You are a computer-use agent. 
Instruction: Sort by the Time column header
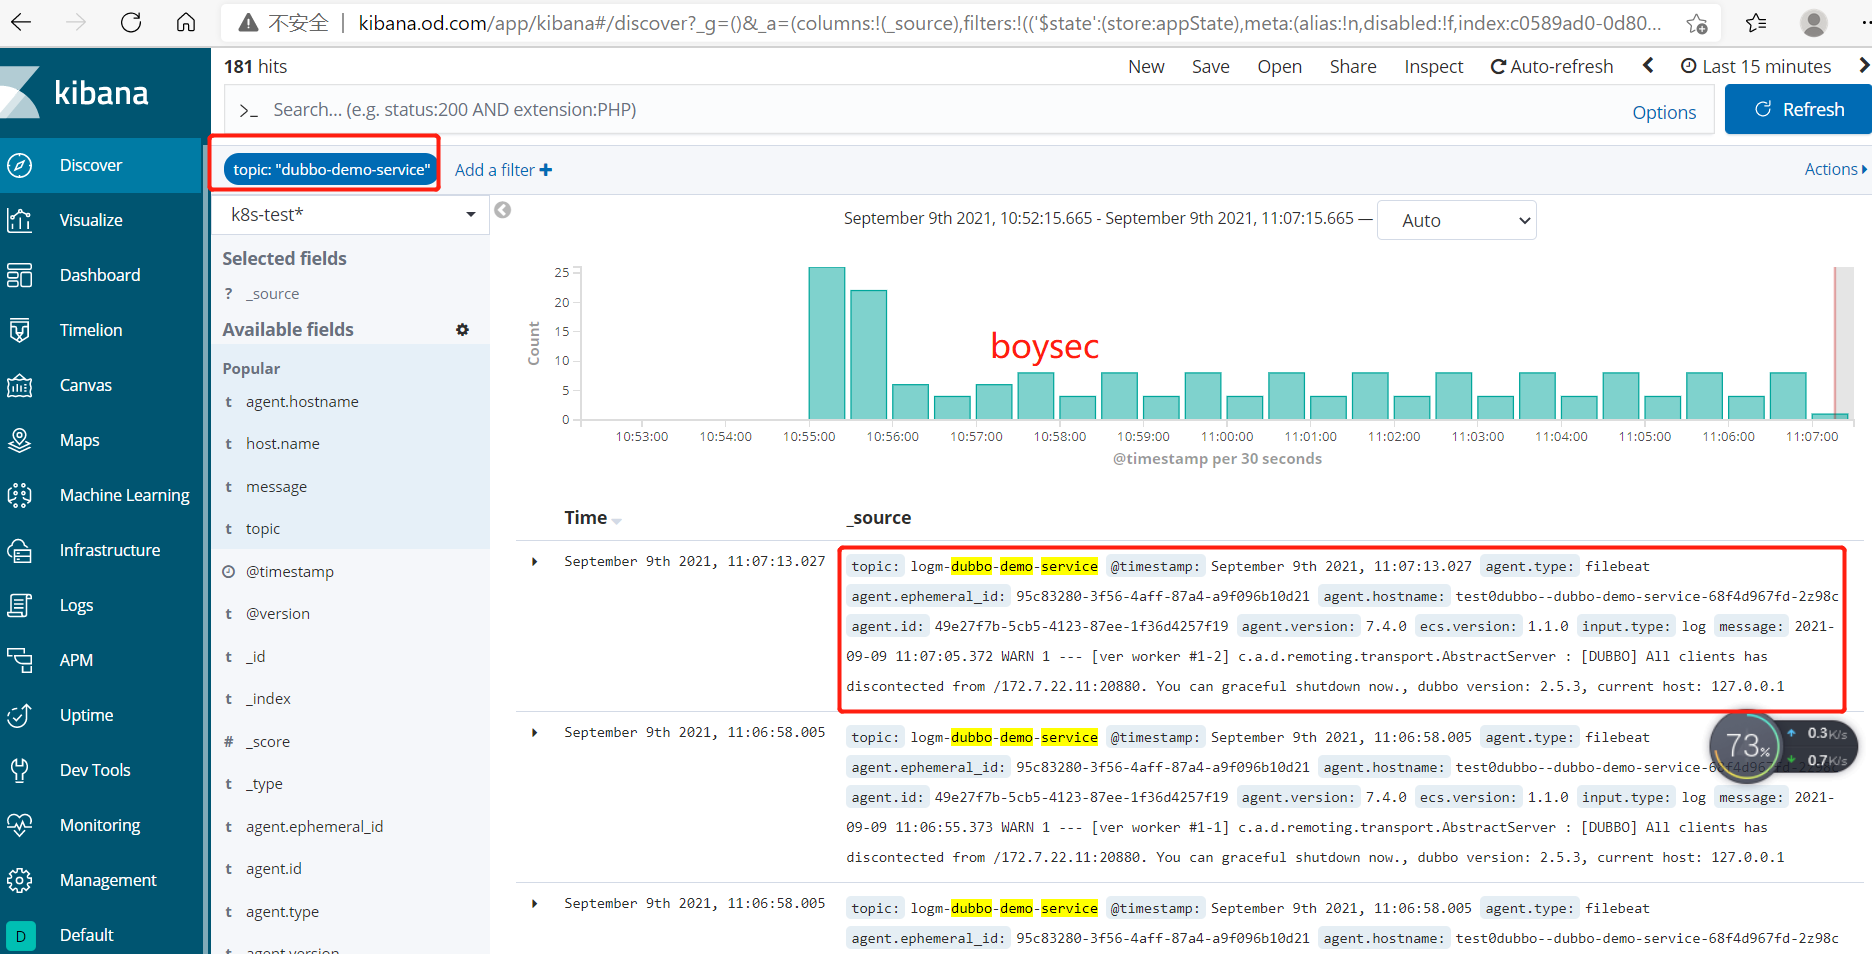point(592,517)
